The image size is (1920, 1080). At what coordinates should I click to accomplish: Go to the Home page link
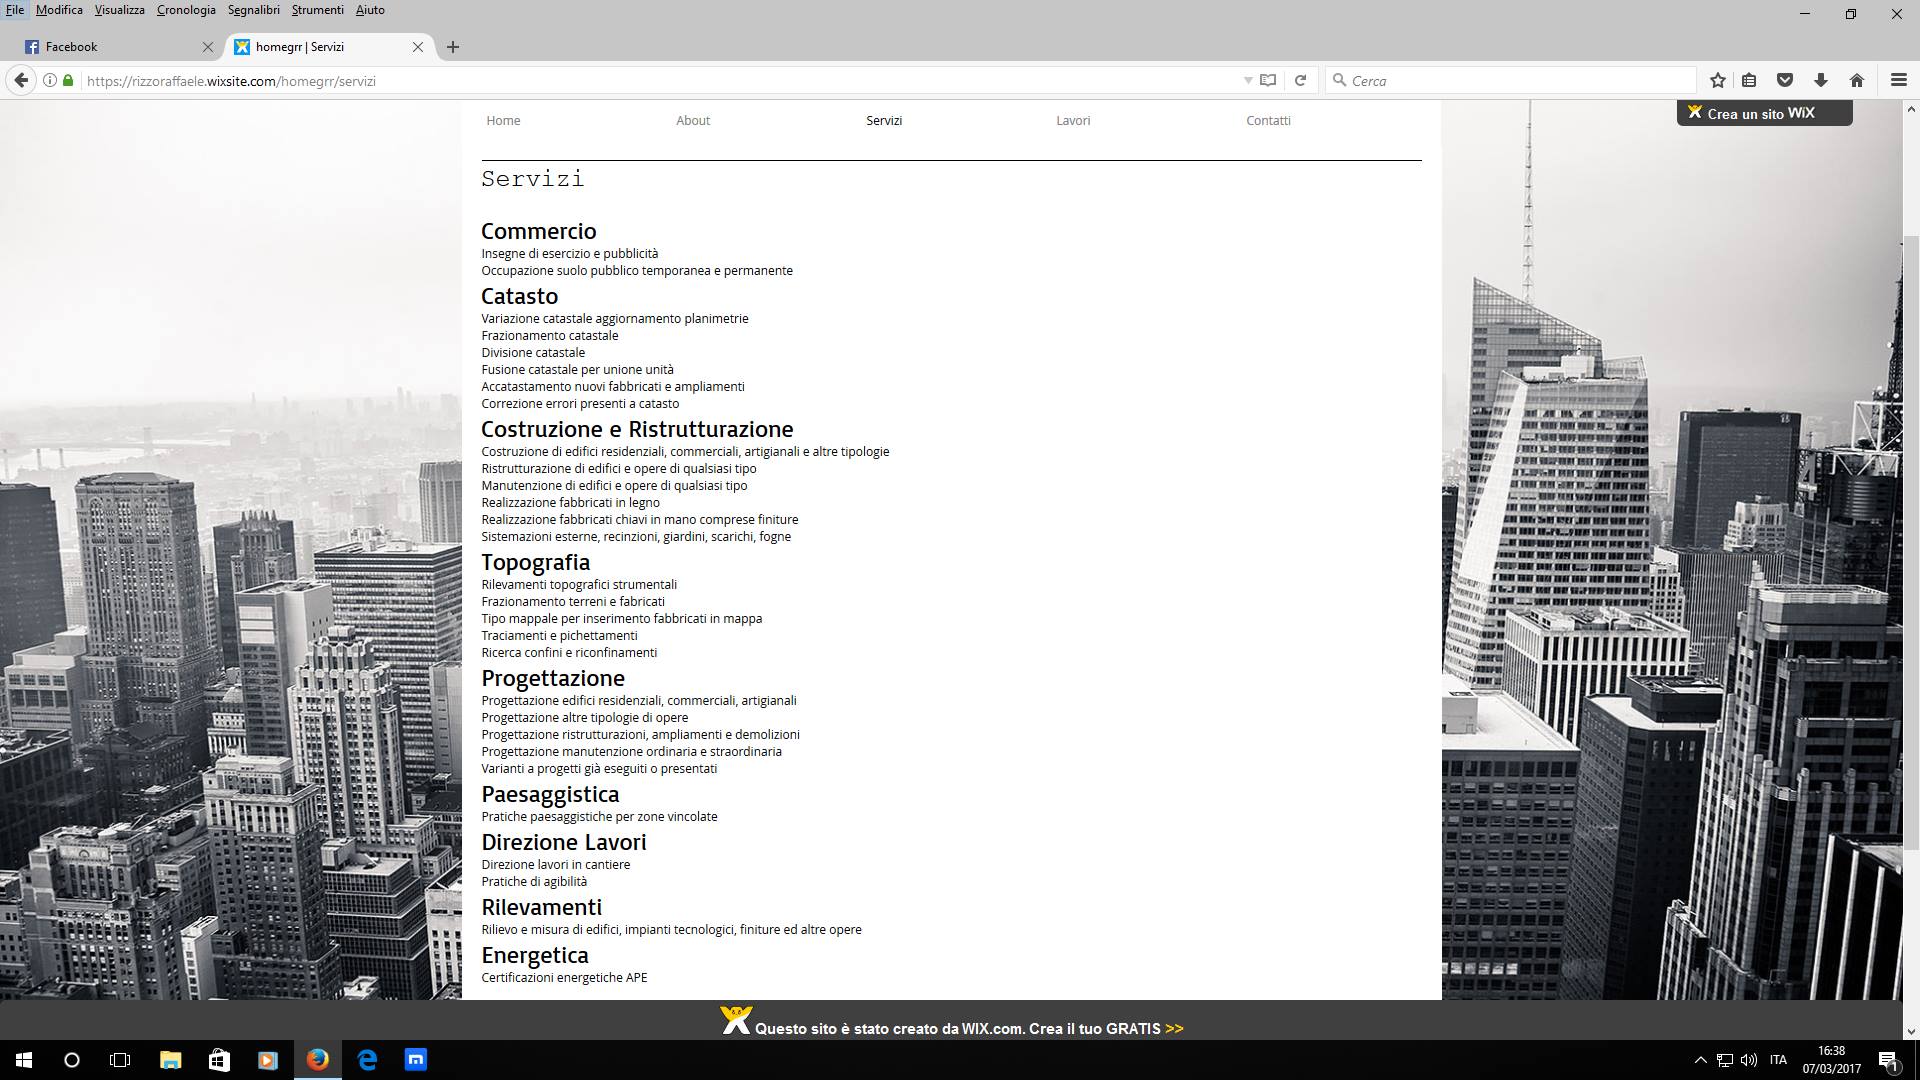pyautogui.click(x=503, y=121)
